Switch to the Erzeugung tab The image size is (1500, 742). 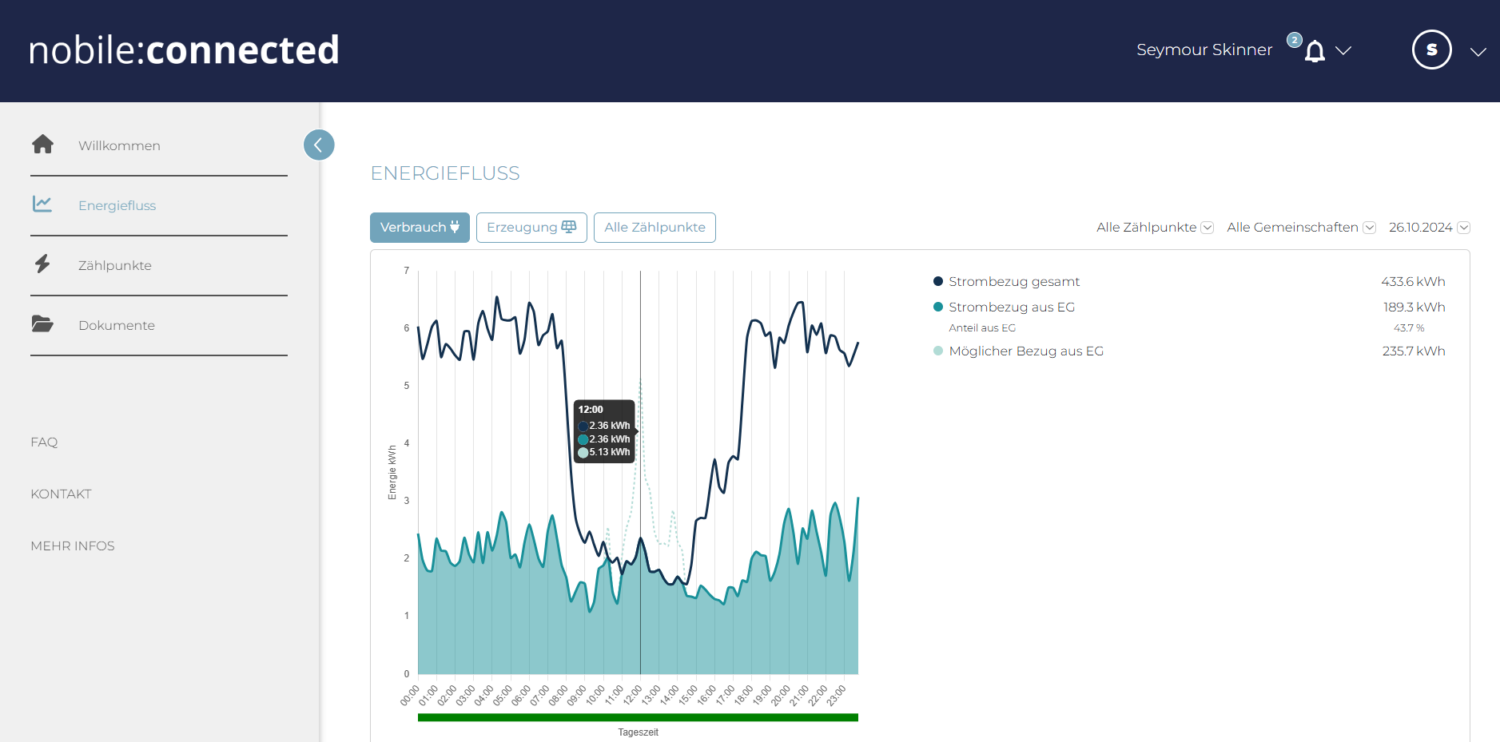click(x=531, y=227)
